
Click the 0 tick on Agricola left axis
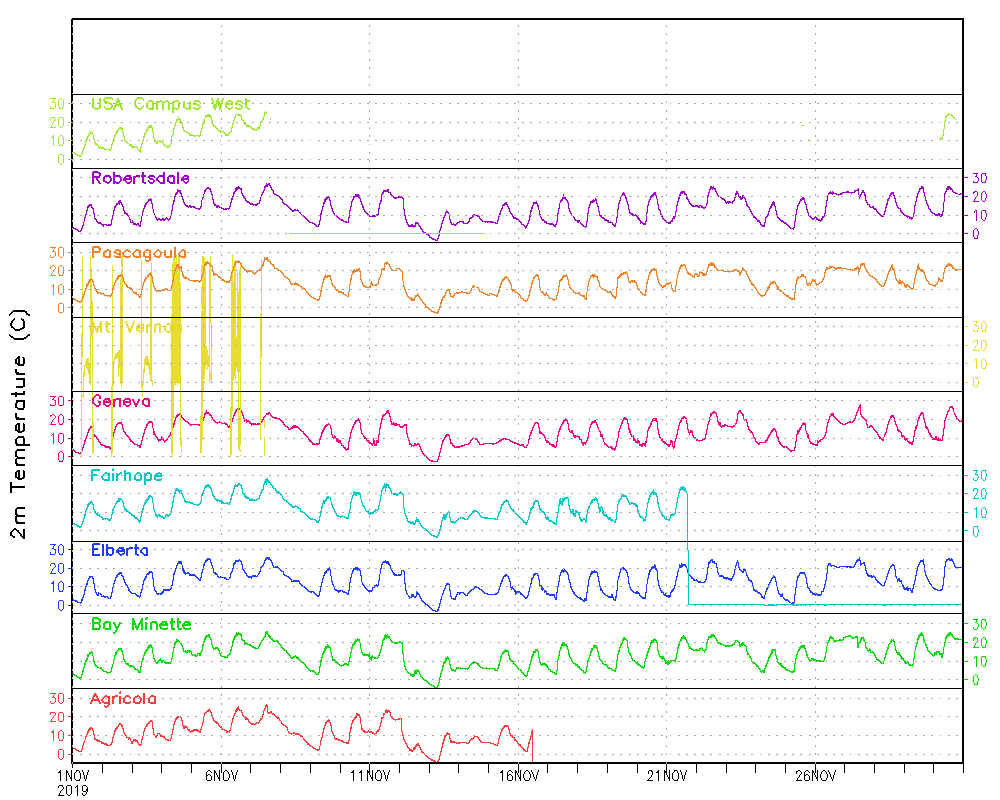pos(61,754)
